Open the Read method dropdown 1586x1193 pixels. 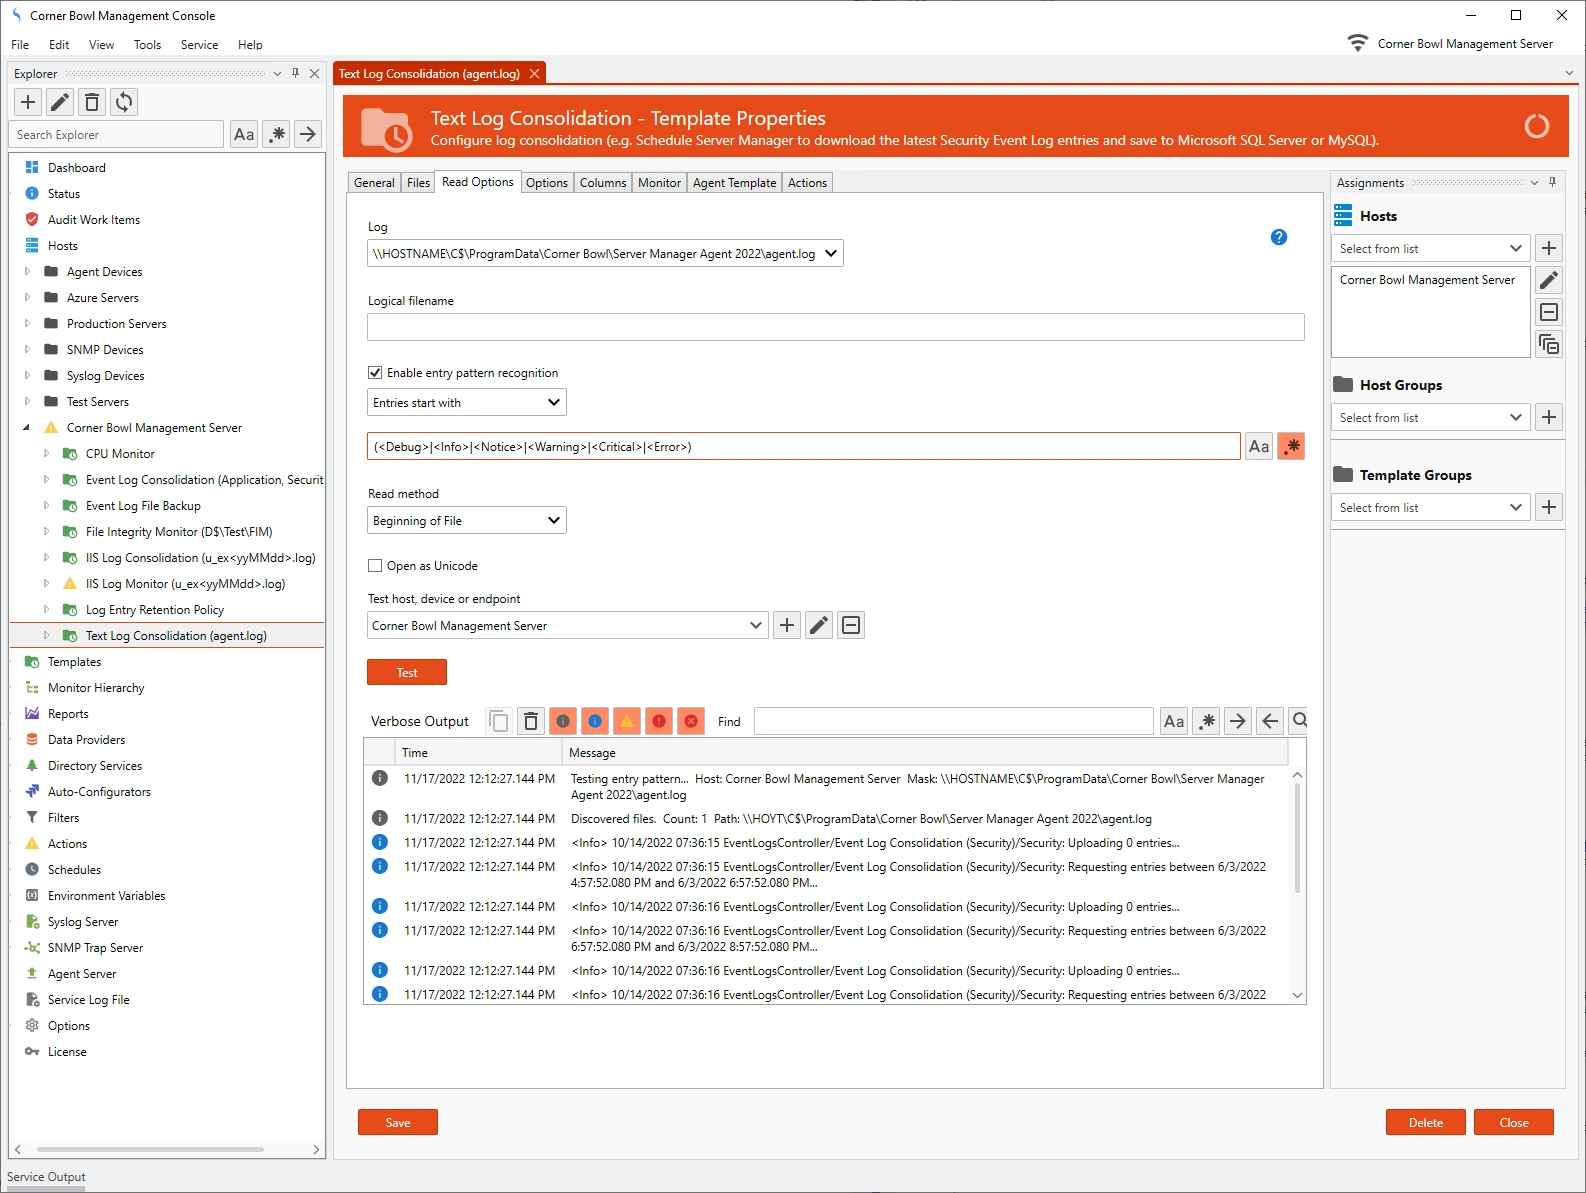(x=466, y=521)
